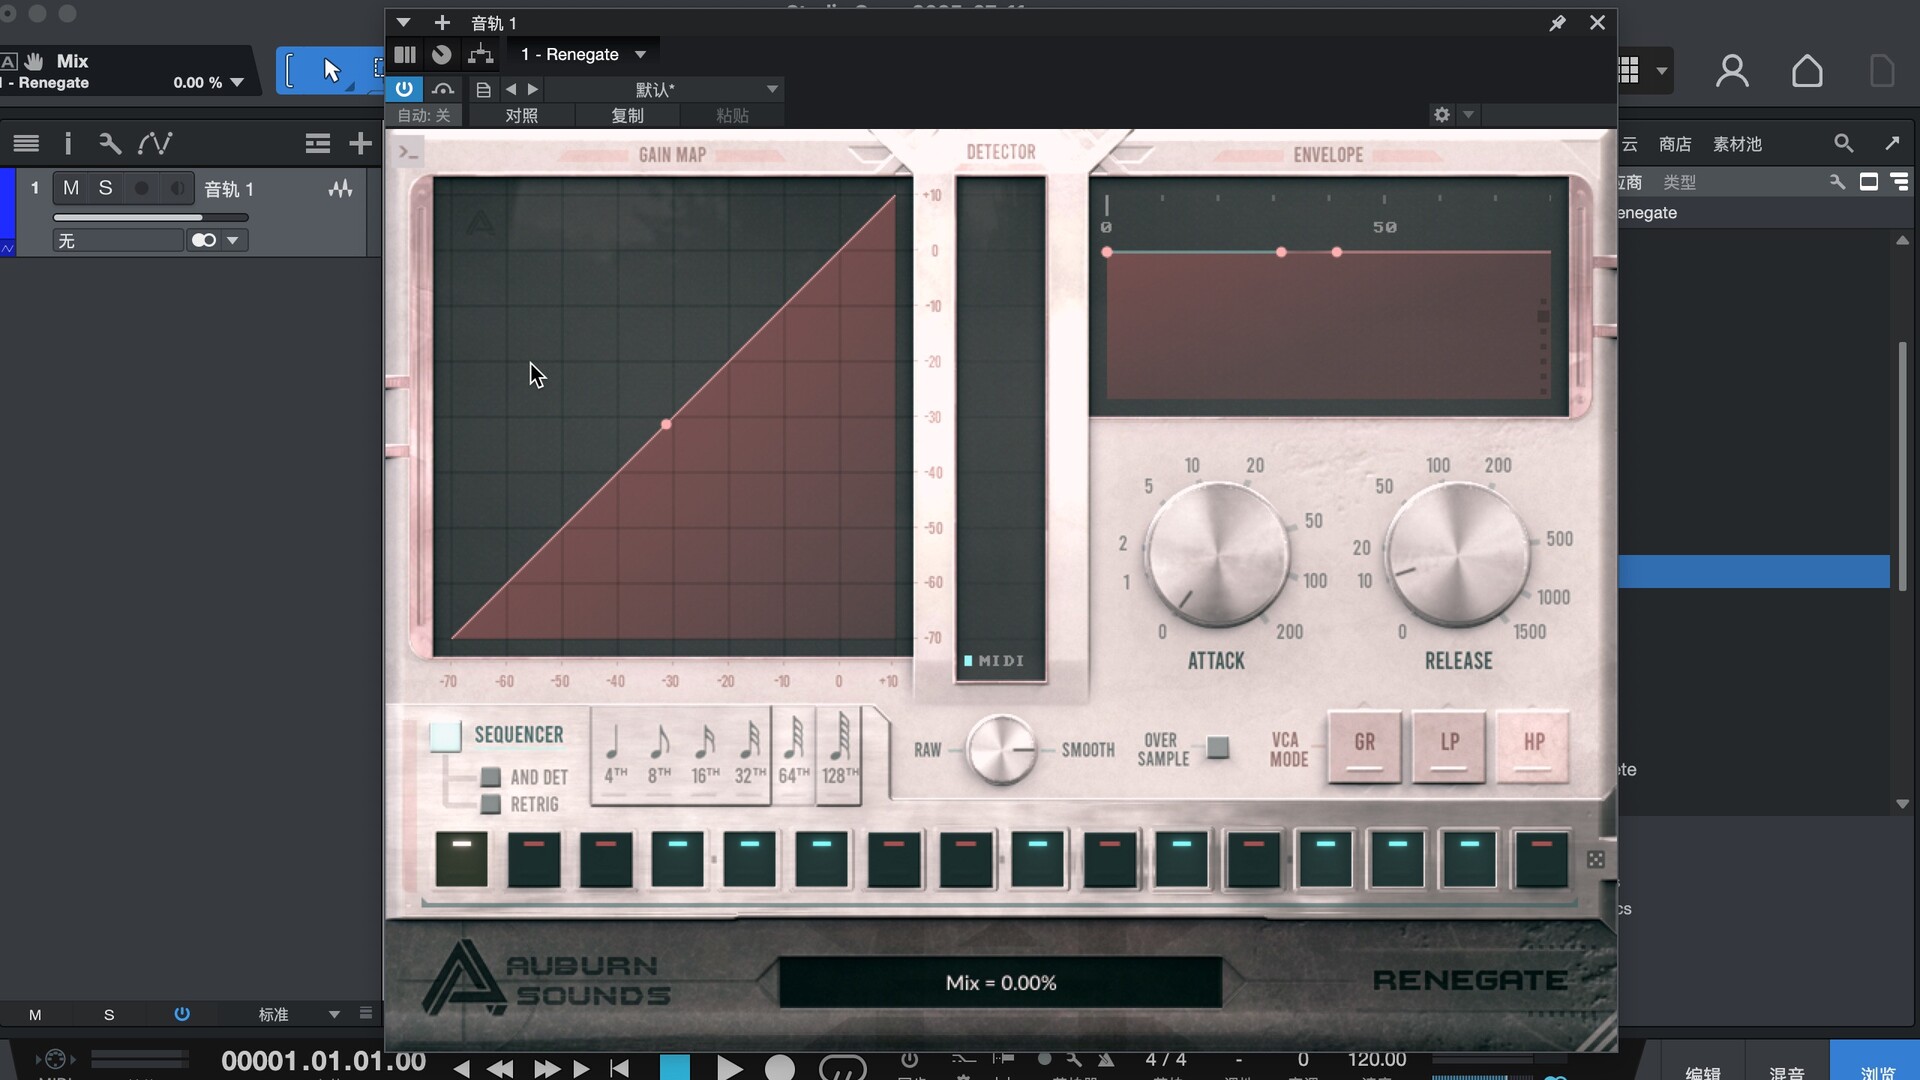
Task: Select the 64TH note division
Action: [x=794, y=754]
